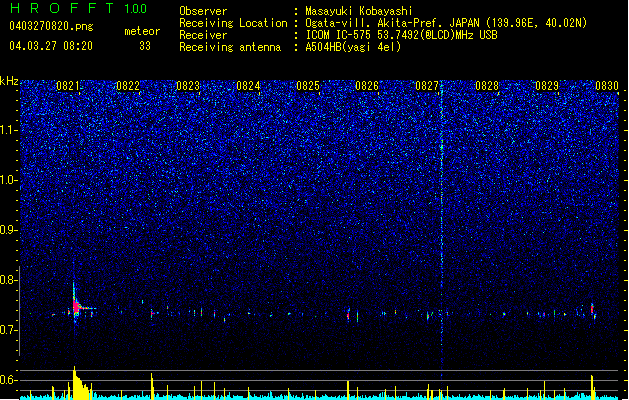The width and height of the screenshot is (629, 400).
Task: Click the 0829 time marker
Action: tap(547, 85)
